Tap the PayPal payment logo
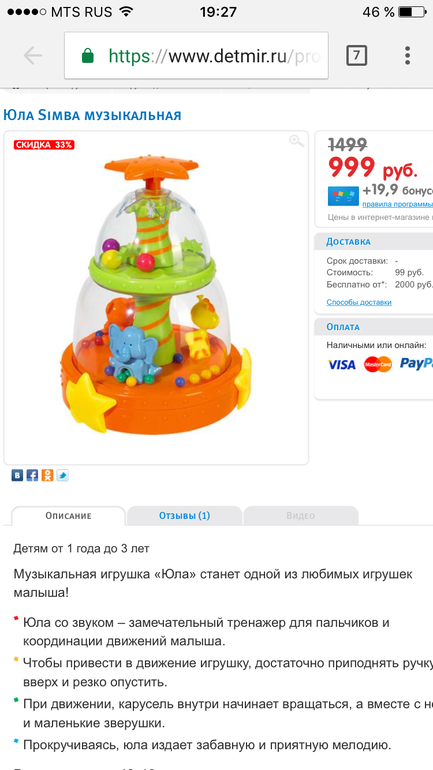 tap(416, 363)
